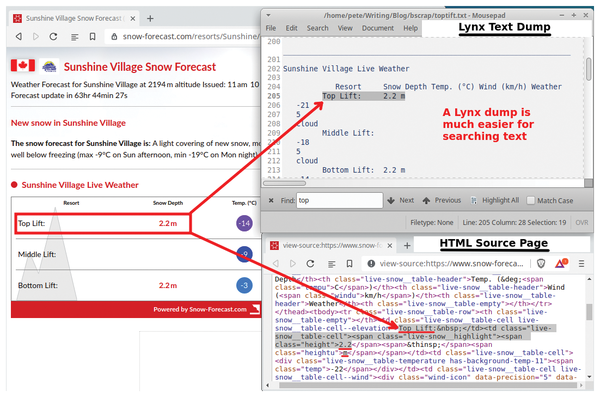Open Mousepad window menu arrow in title bar
This screenshot has height=397, width=600.
[268, 15]
